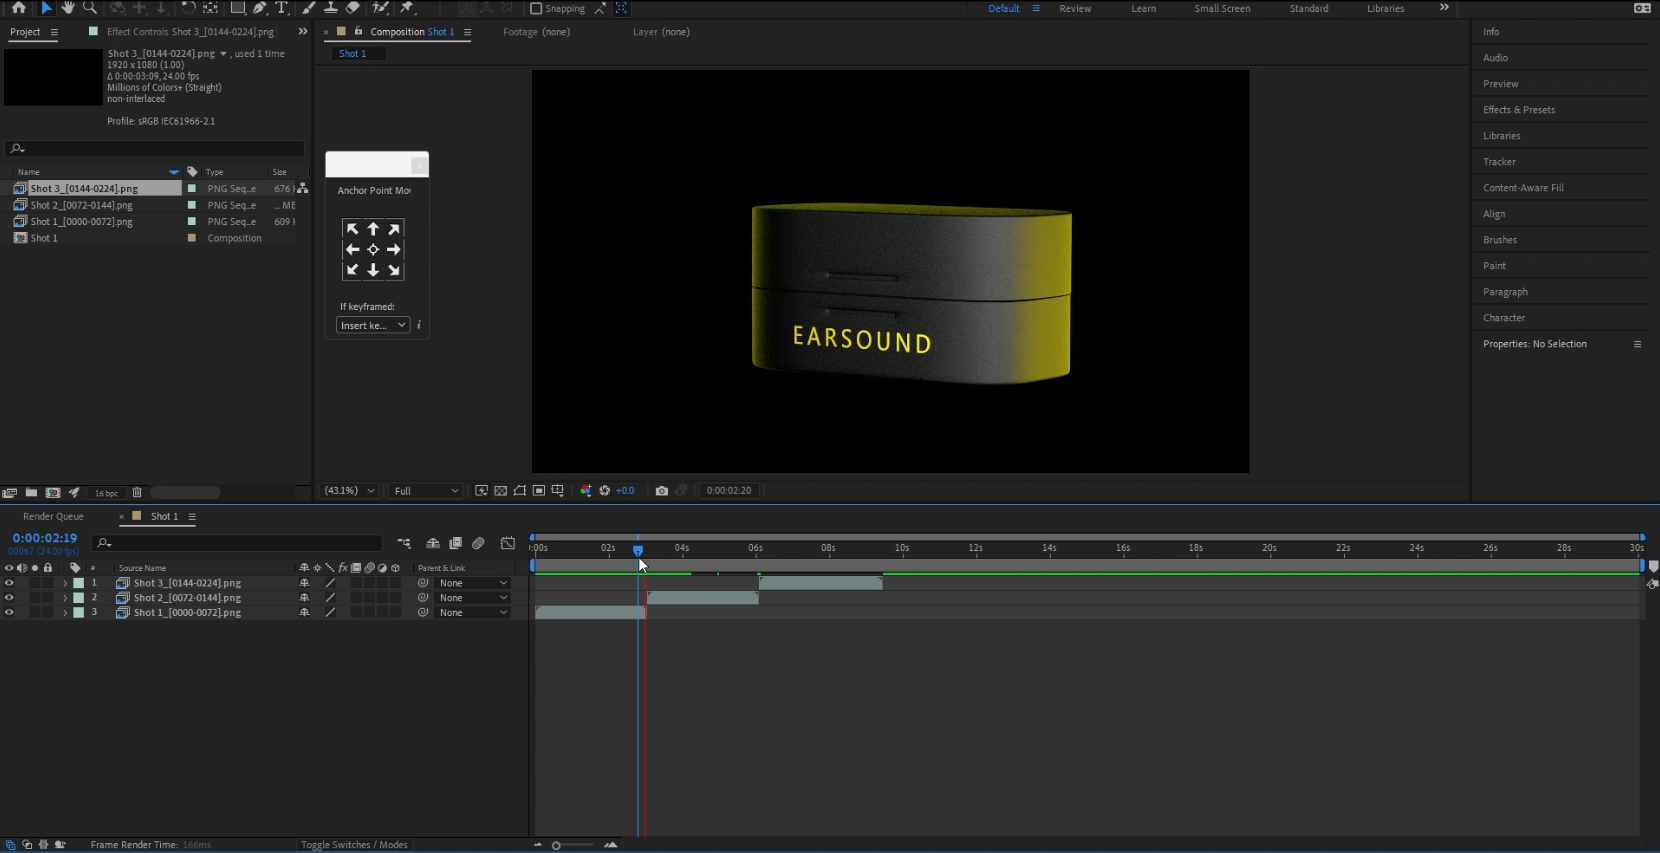Select the Brush tool

click(x=309, y=7)
